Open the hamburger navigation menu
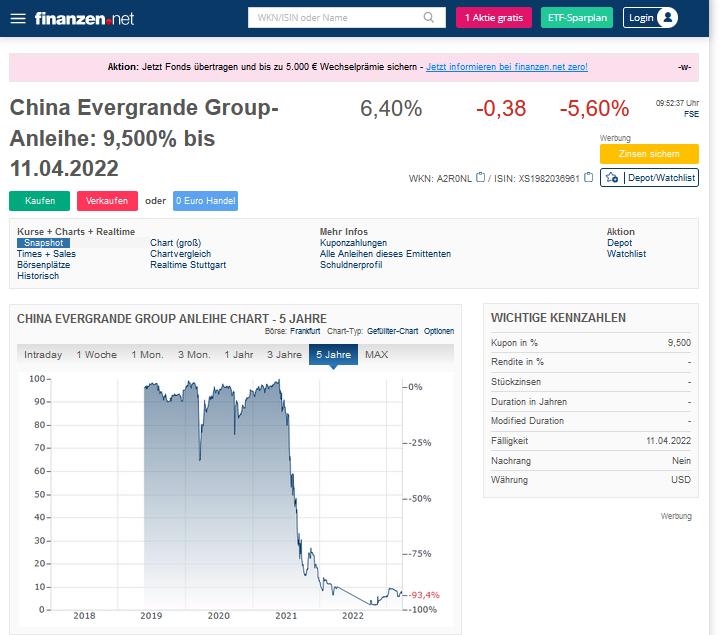The image size is (721, 635). 18,18
